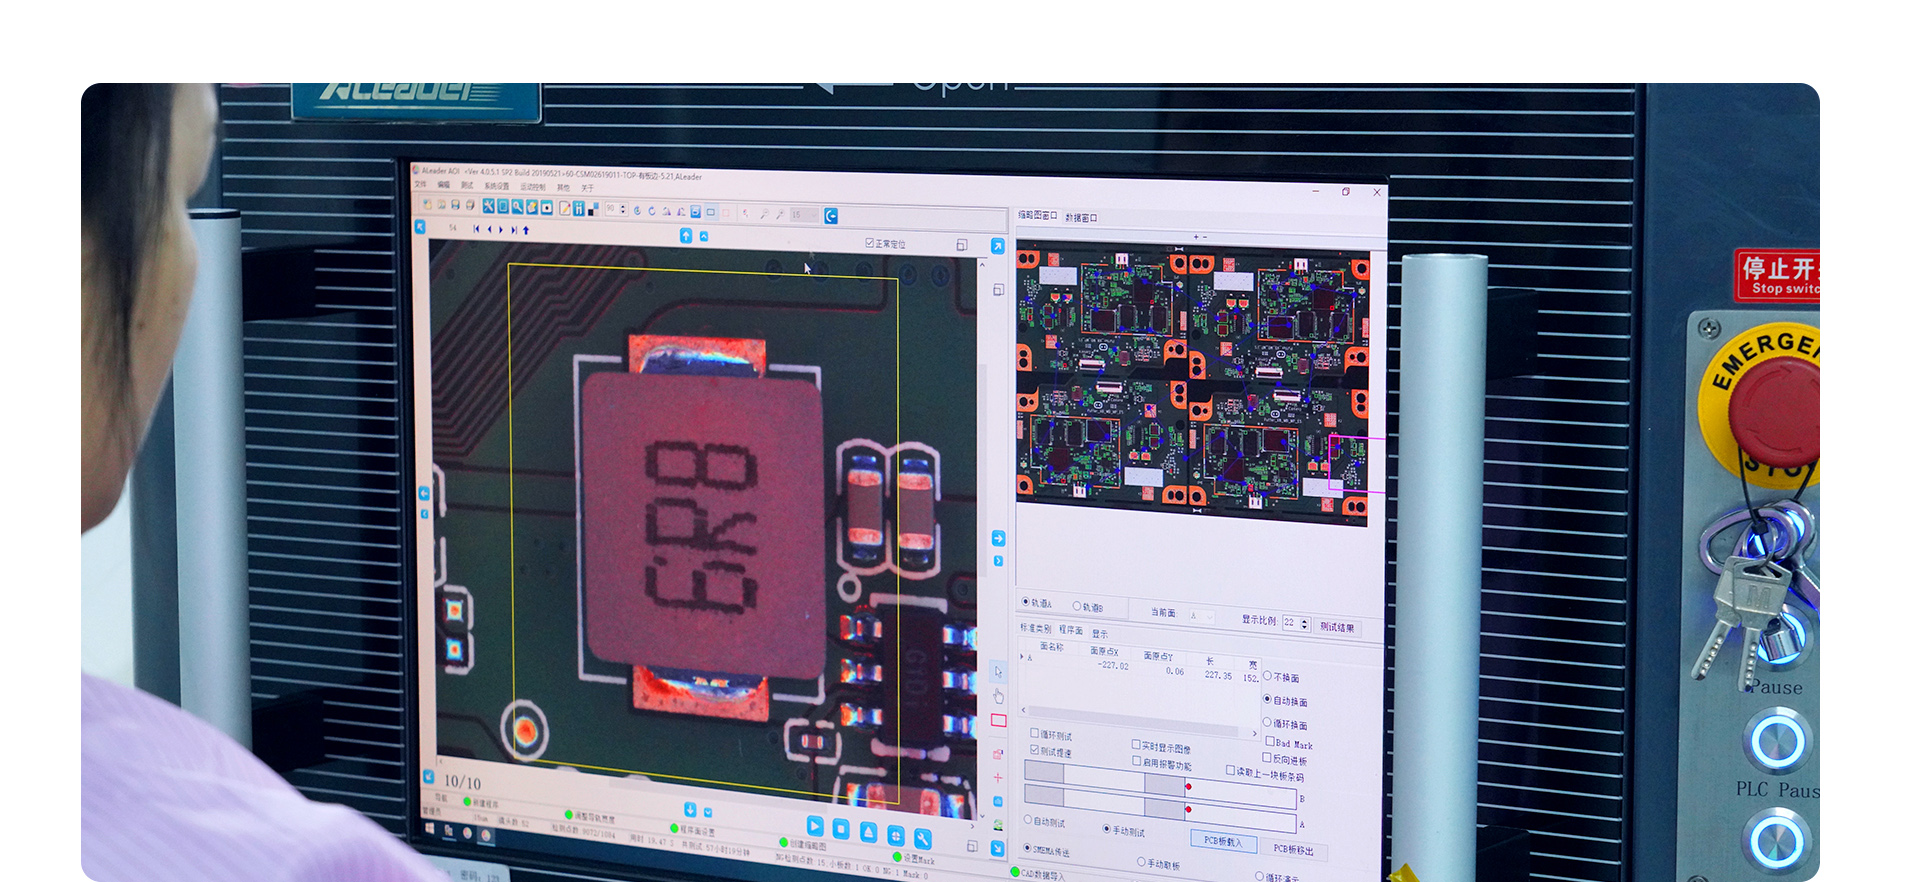Enable the 实时显示图像 checkbox
This screenshot has width=1914, height=882.
click(1136, 744)
